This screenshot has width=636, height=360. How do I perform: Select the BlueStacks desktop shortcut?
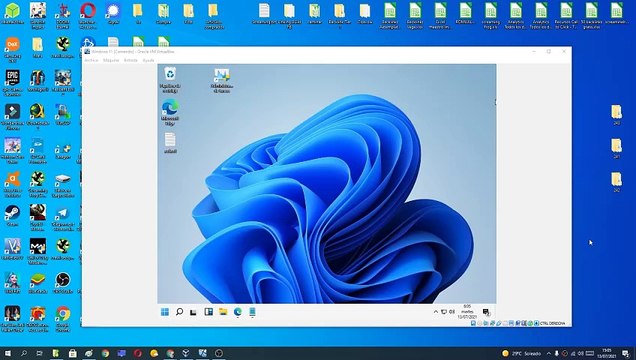38,283
